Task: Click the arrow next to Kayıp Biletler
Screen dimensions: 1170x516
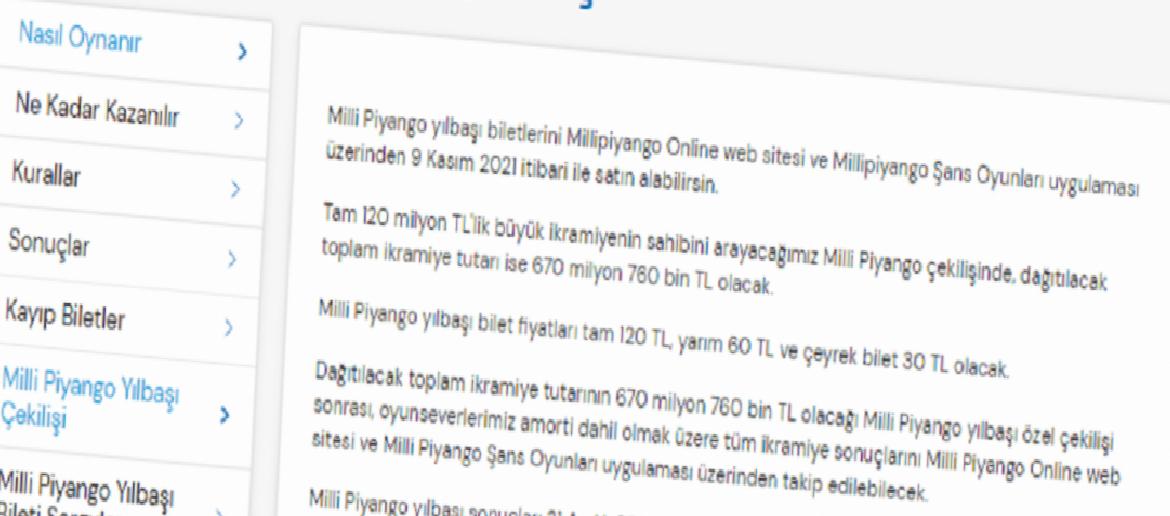Action: [x=230, y=329]
